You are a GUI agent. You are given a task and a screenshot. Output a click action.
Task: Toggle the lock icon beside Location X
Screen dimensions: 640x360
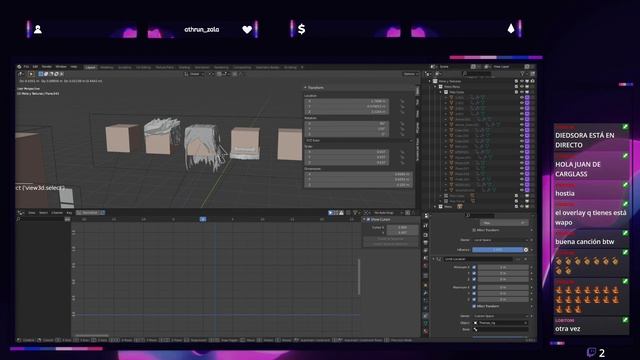(402, 101)
